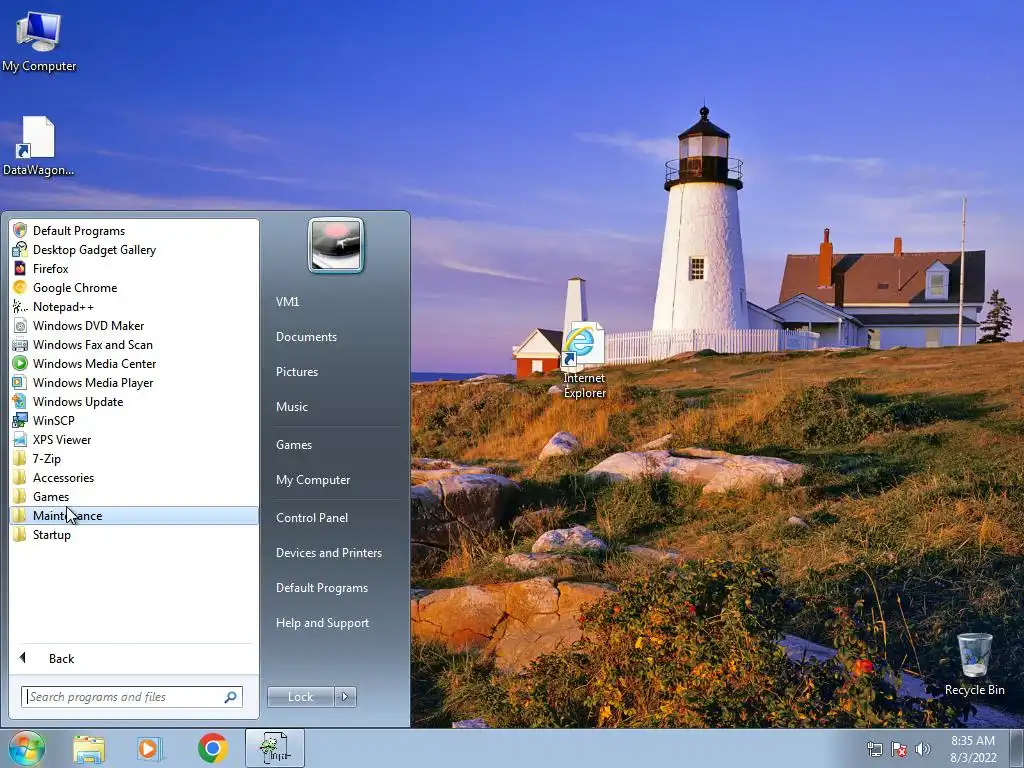
Task: Expand the Startup folder
Action: (x=134, y=534)
